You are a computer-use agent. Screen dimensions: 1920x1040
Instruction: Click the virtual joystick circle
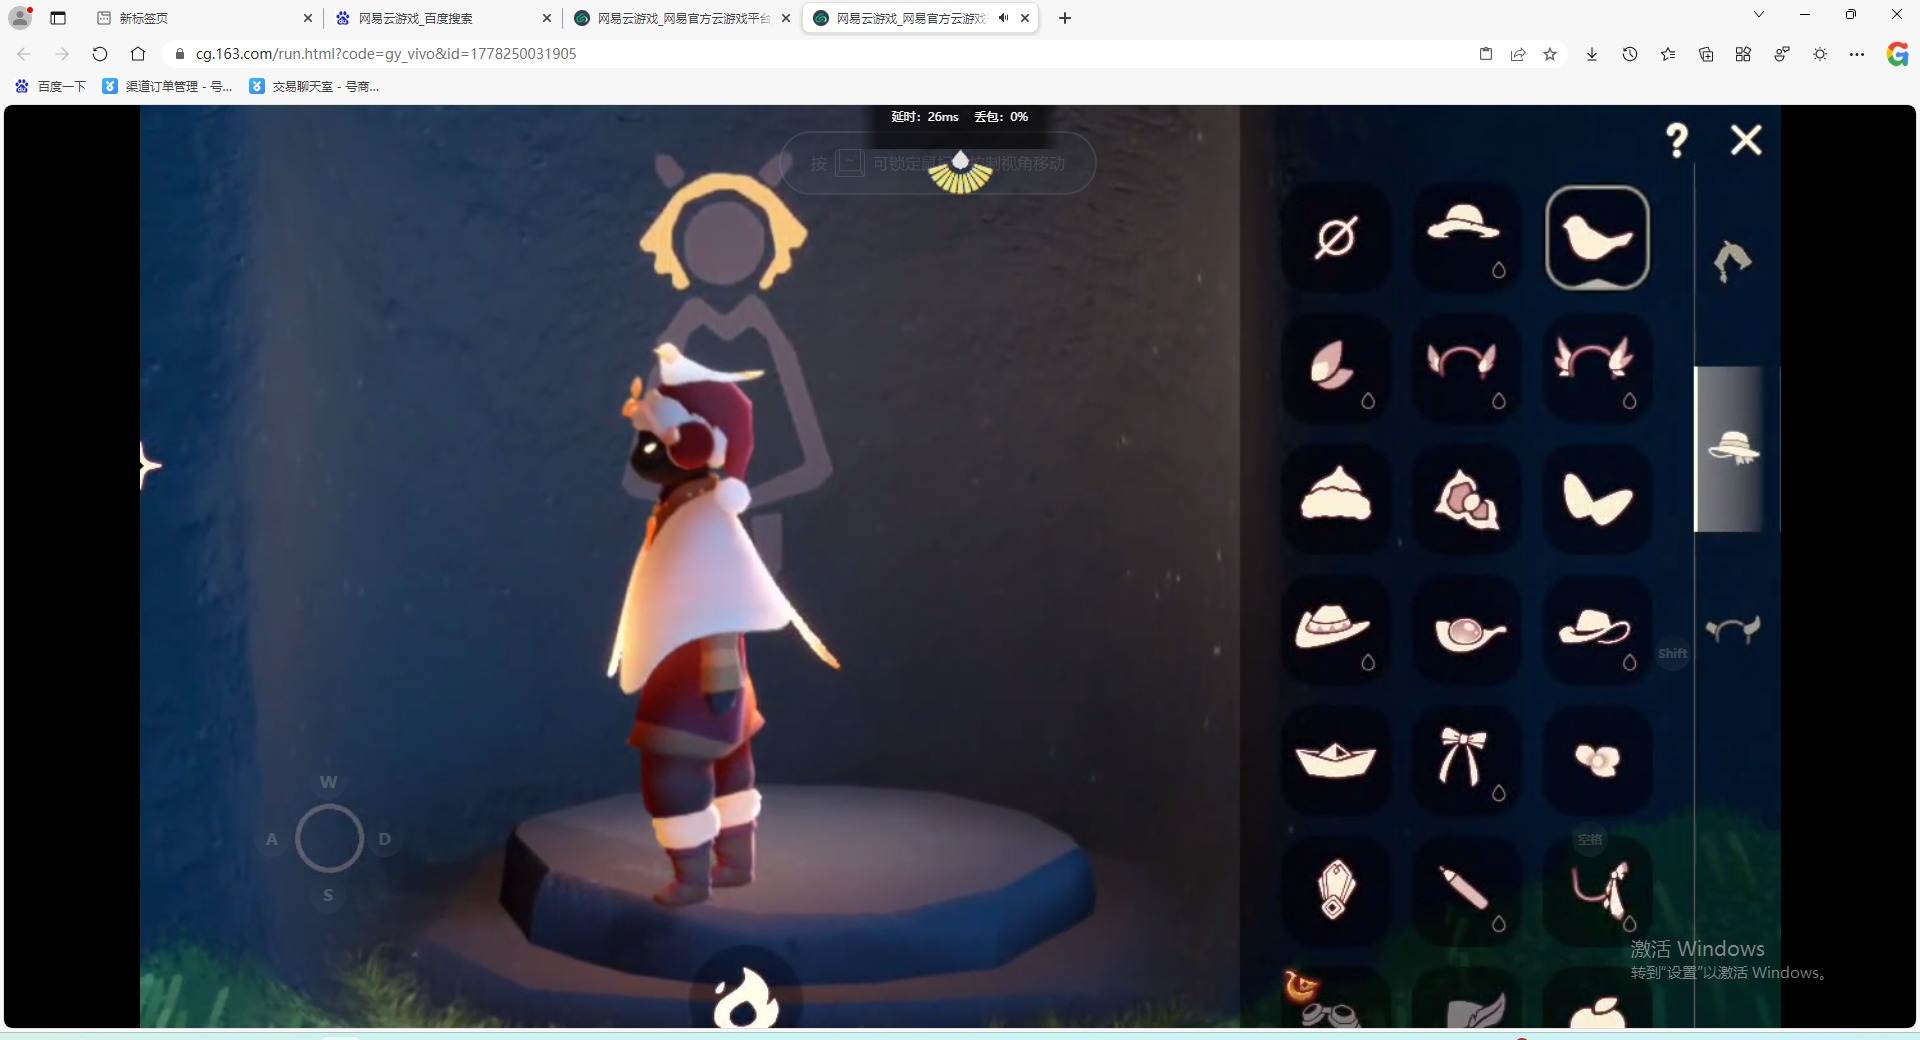pyautogui.click(x=329, y=838)
